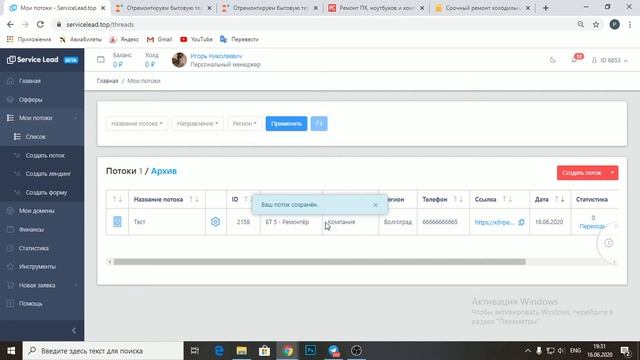This screenshot has height=360, width=640.
Task: Open Создать форму in the sidebar
Action: tap(46, 193)
